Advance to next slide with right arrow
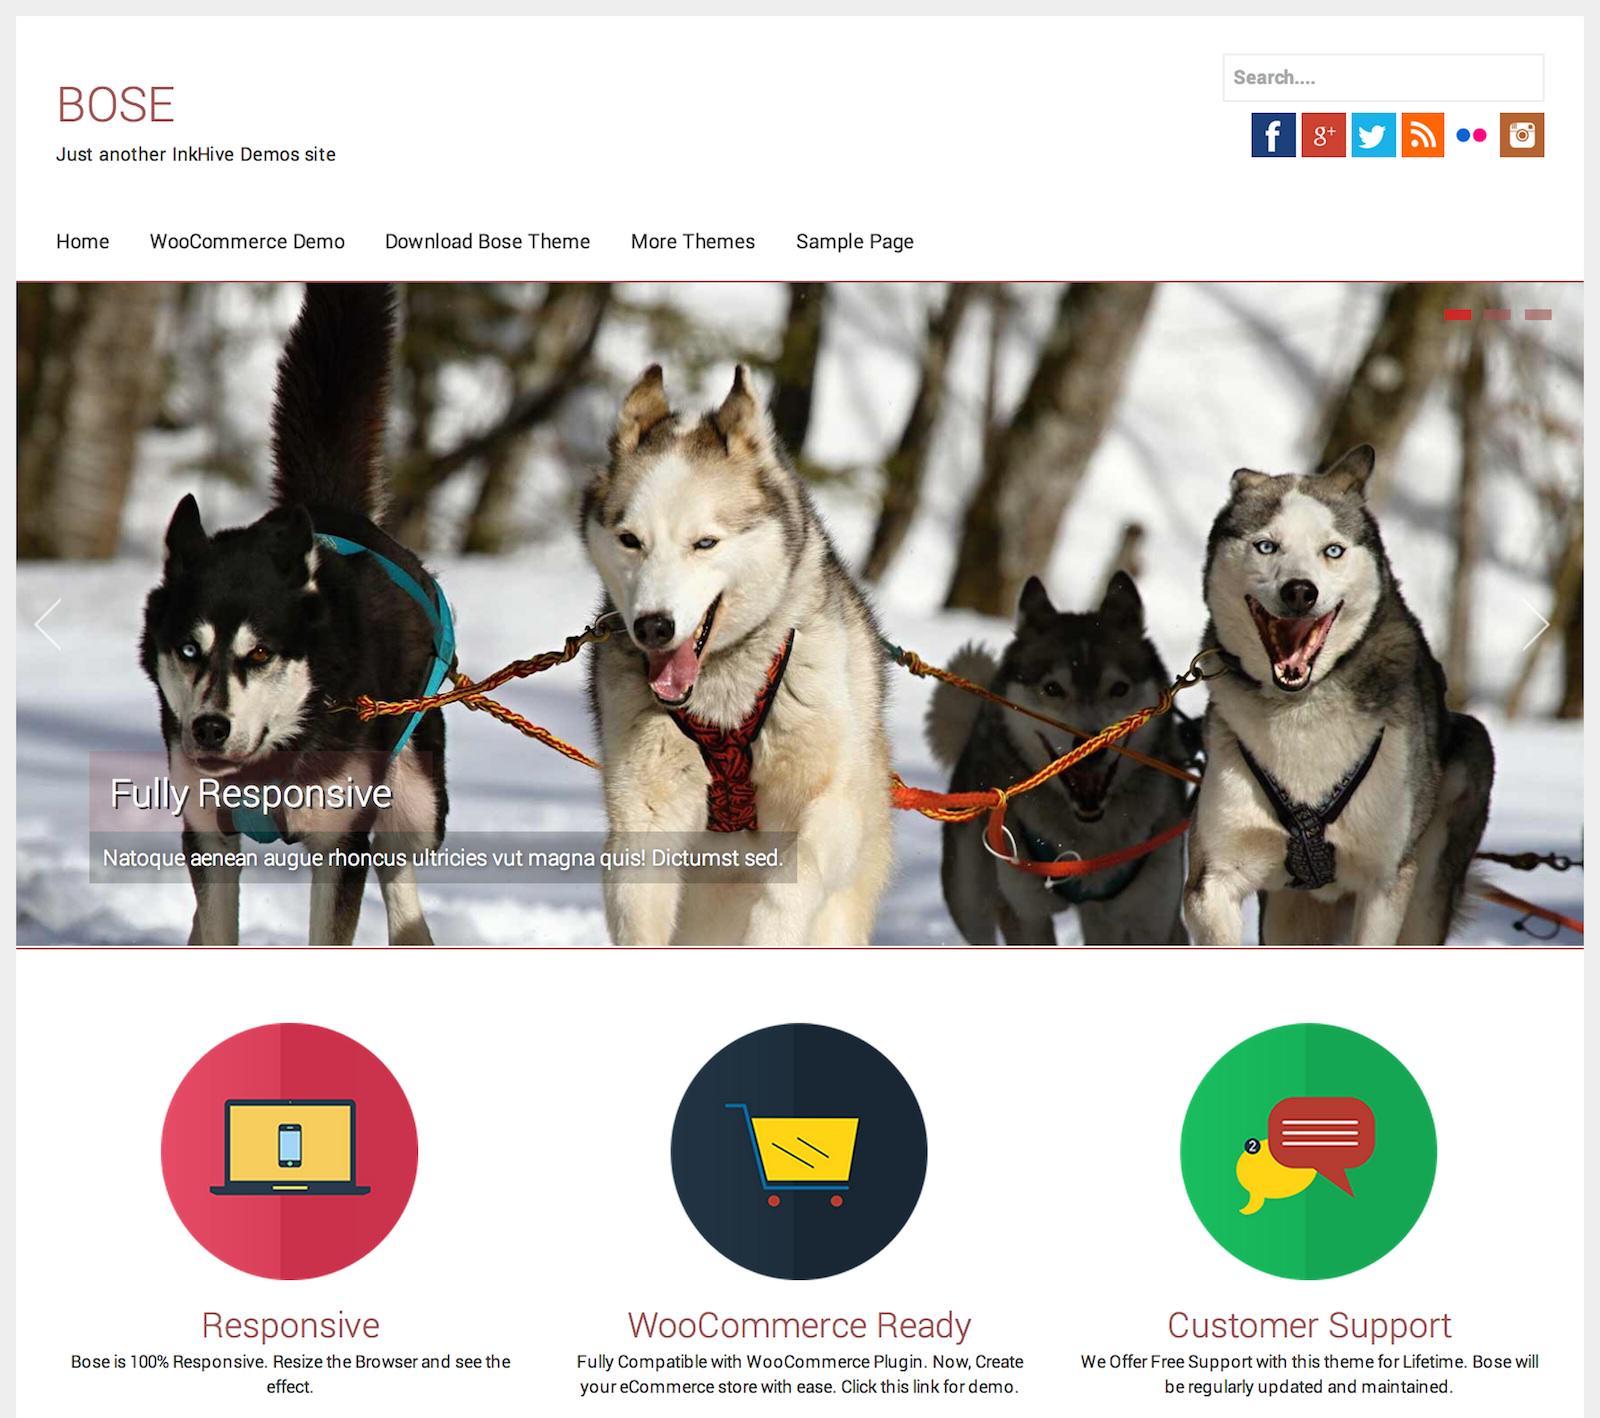Viewport: 1600px width, 1418px height. (1536, 624)
